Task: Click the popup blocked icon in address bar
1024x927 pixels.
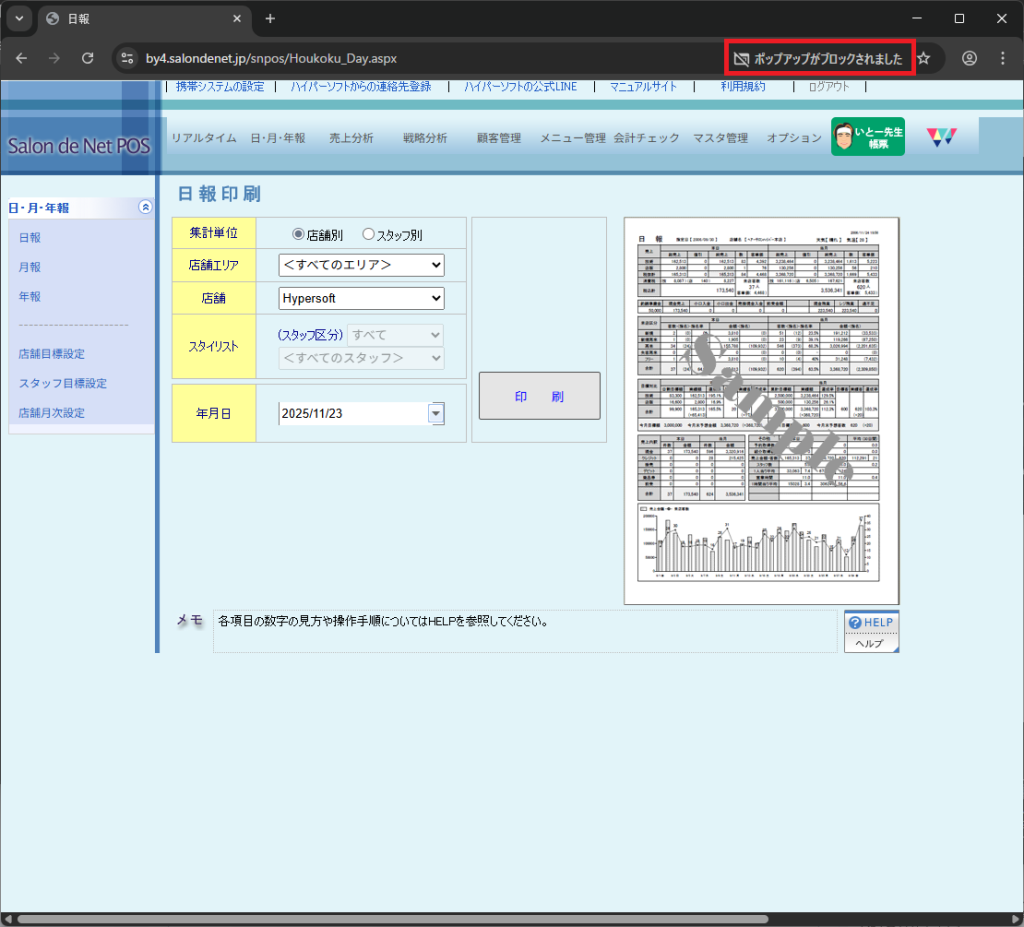Action: tap(741, 59)
